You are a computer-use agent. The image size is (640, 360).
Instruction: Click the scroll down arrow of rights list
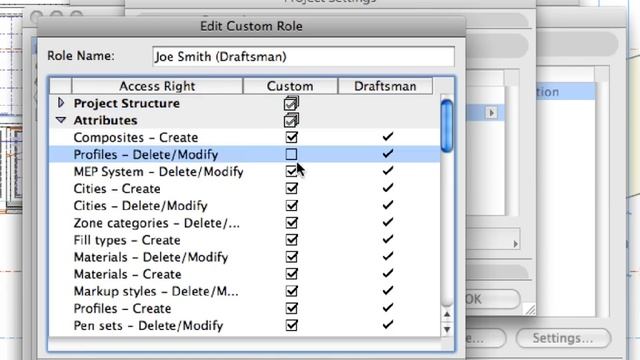point(447,329)
